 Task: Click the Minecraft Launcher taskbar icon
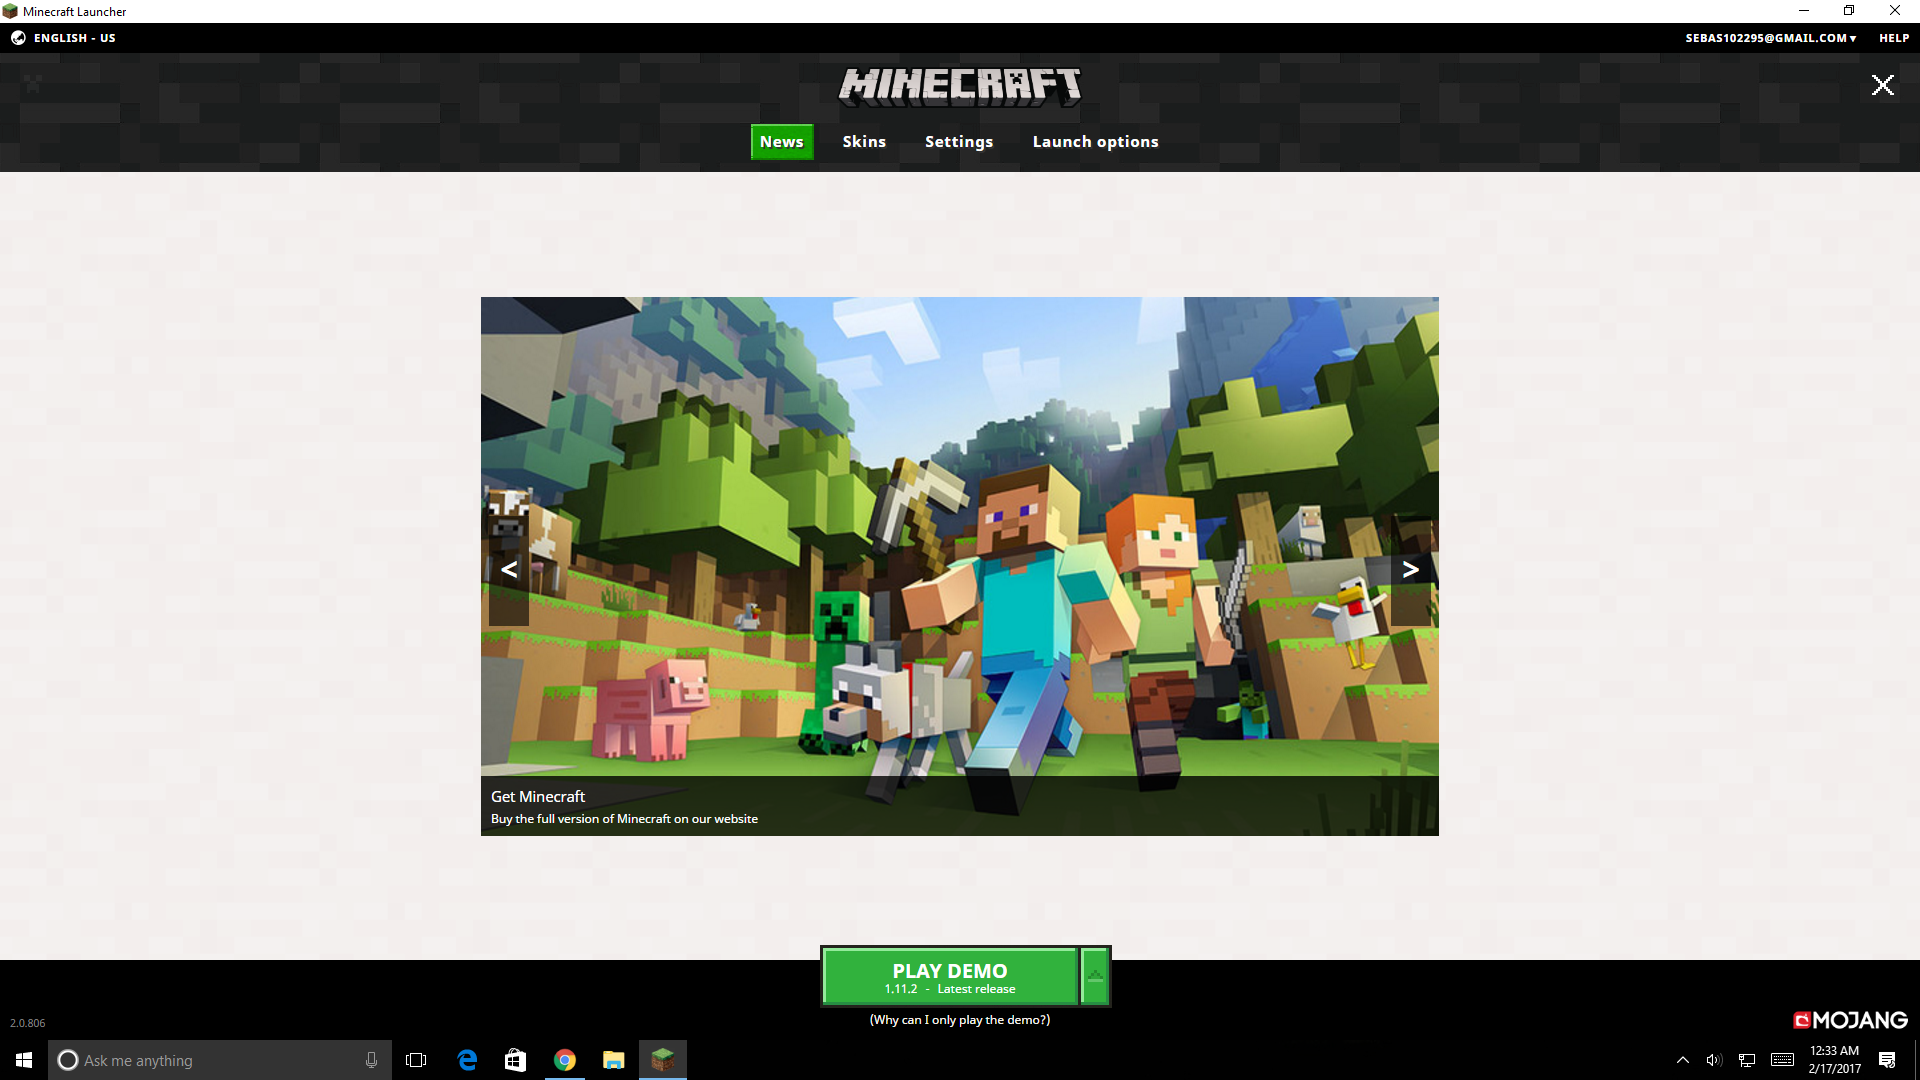[663, 1060]
